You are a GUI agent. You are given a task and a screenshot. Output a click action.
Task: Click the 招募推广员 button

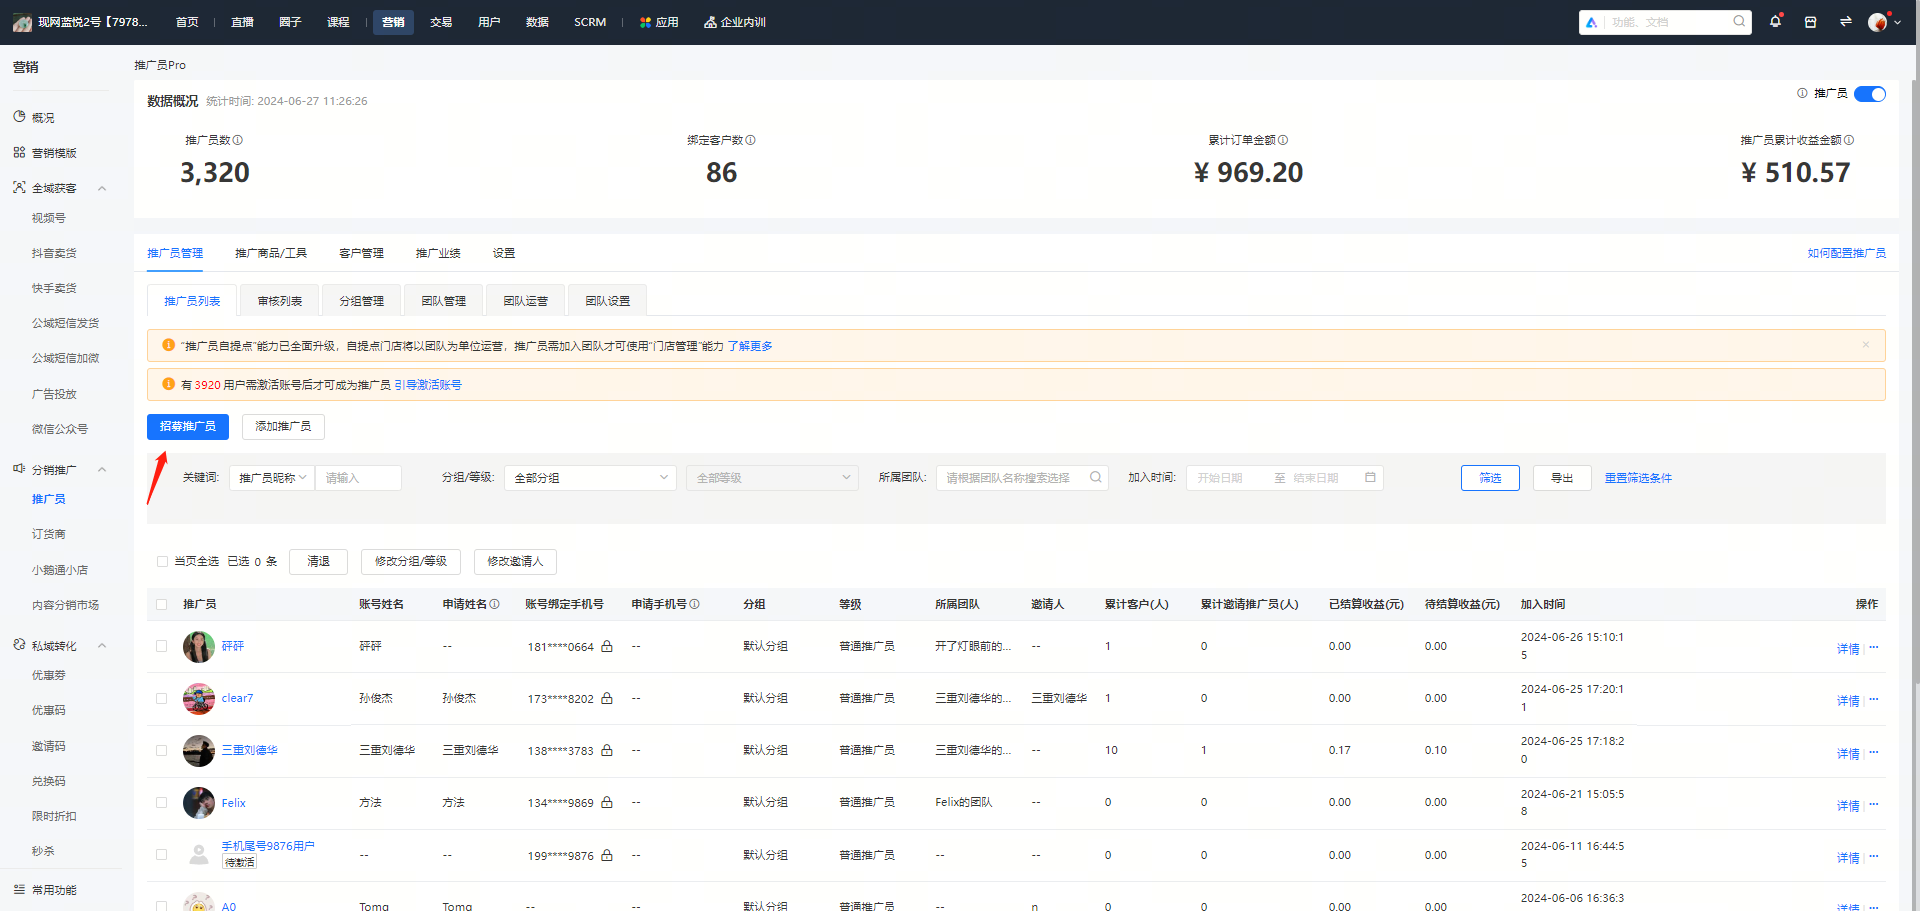click(x=188, y=427)
